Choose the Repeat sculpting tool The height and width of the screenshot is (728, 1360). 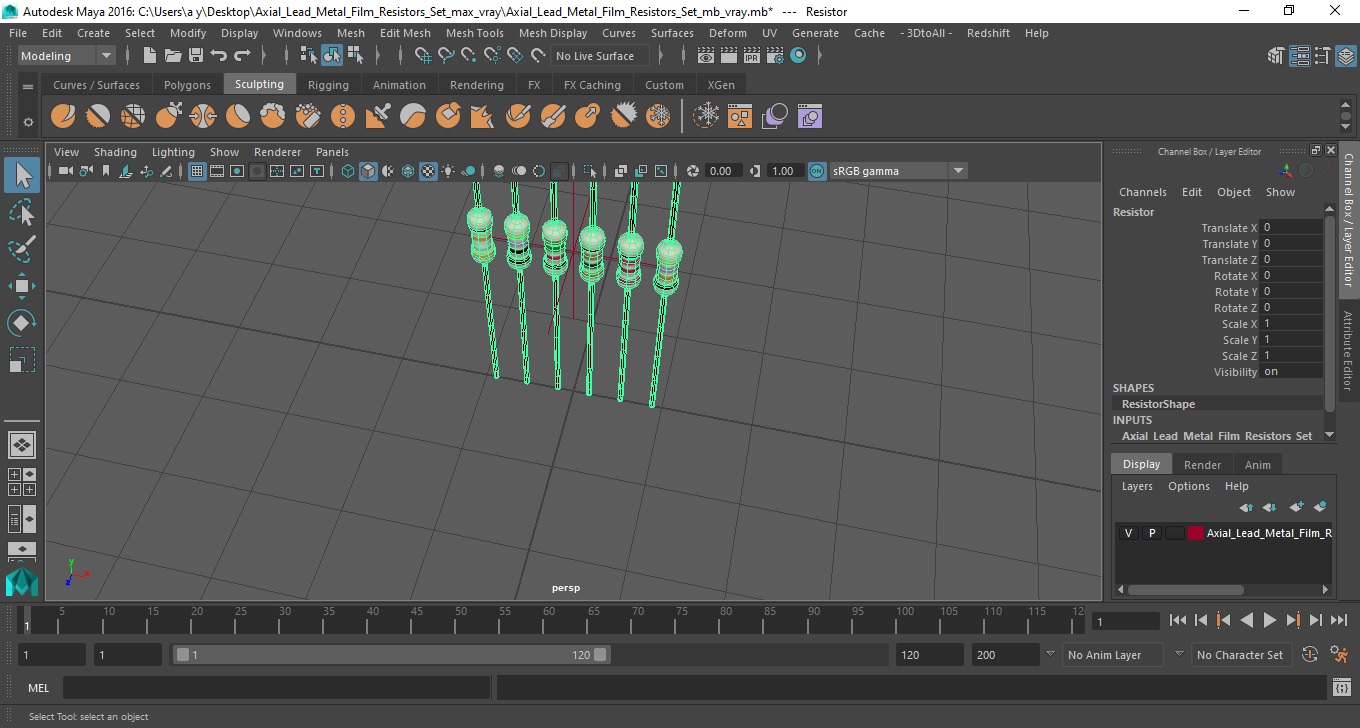pyautogui.click(x=343, y=117)
